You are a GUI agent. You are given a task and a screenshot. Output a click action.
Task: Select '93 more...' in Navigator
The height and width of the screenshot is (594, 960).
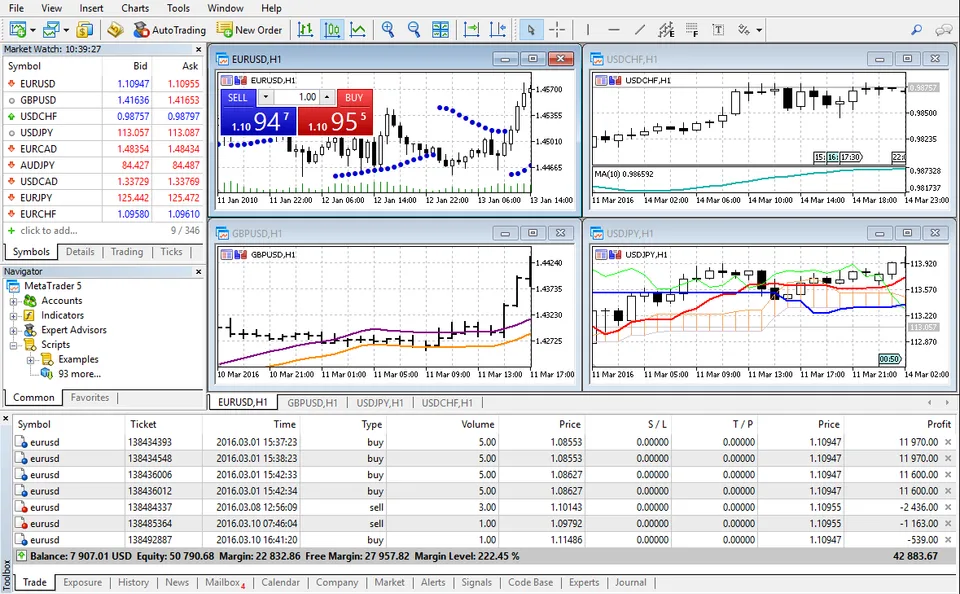tap(80, 374)
